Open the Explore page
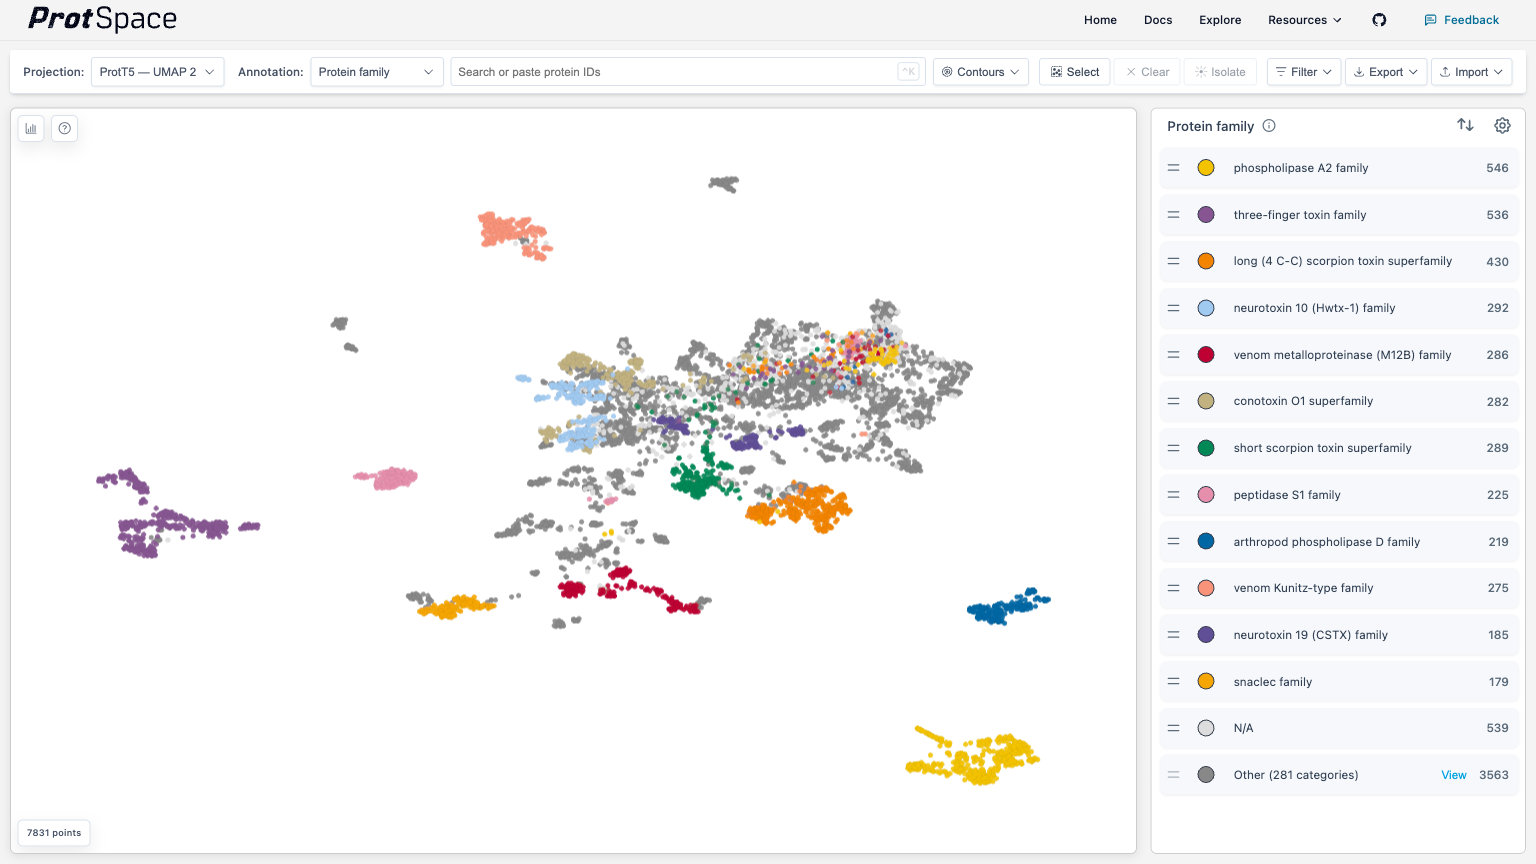 click(1220, 20)
